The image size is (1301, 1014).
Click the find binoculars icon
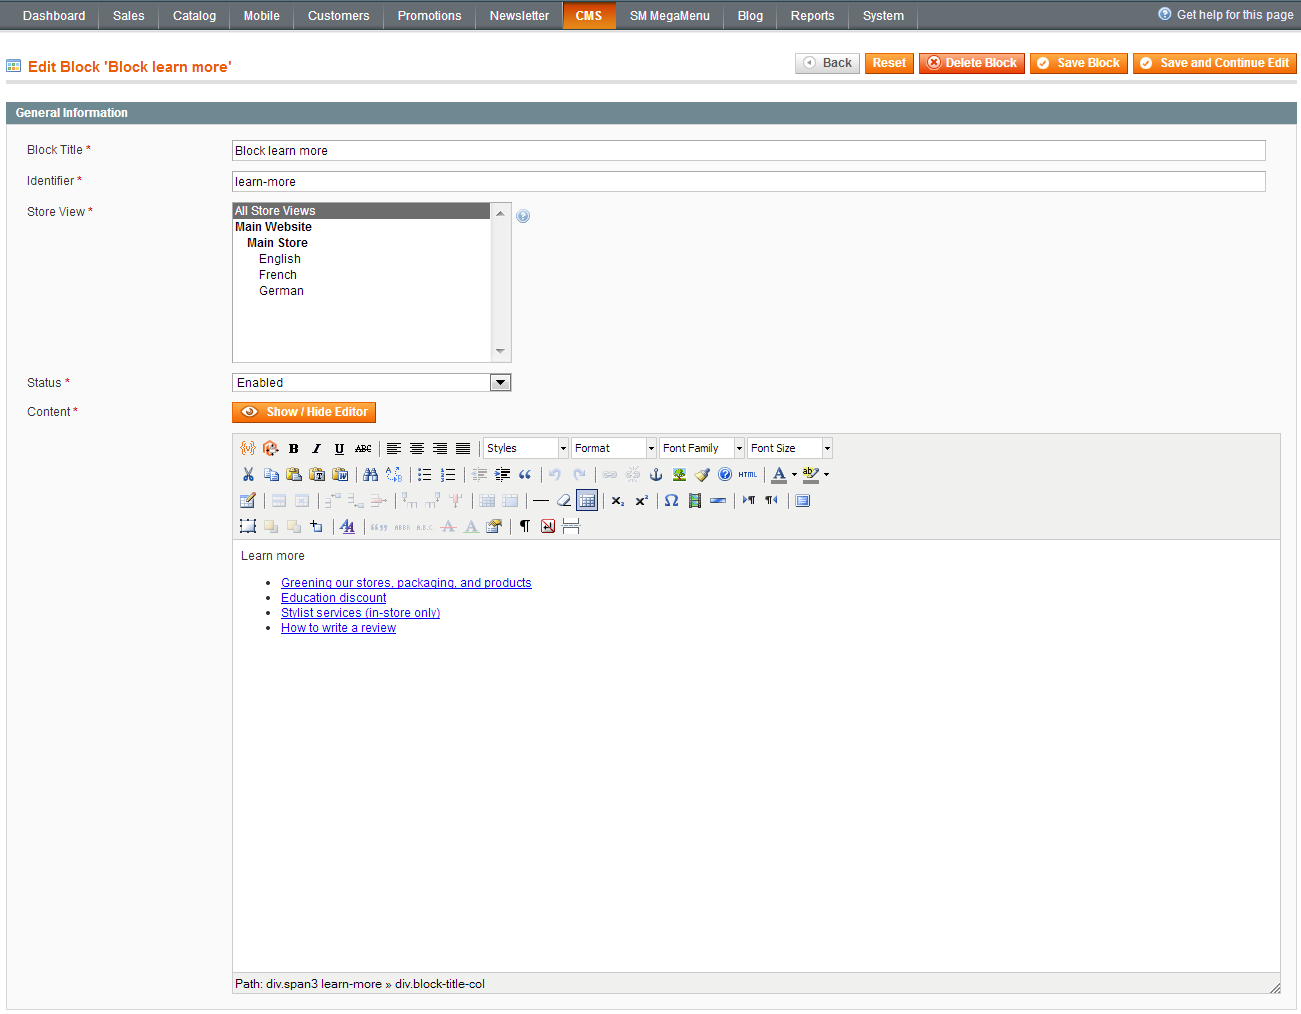[x=371, y=475]
